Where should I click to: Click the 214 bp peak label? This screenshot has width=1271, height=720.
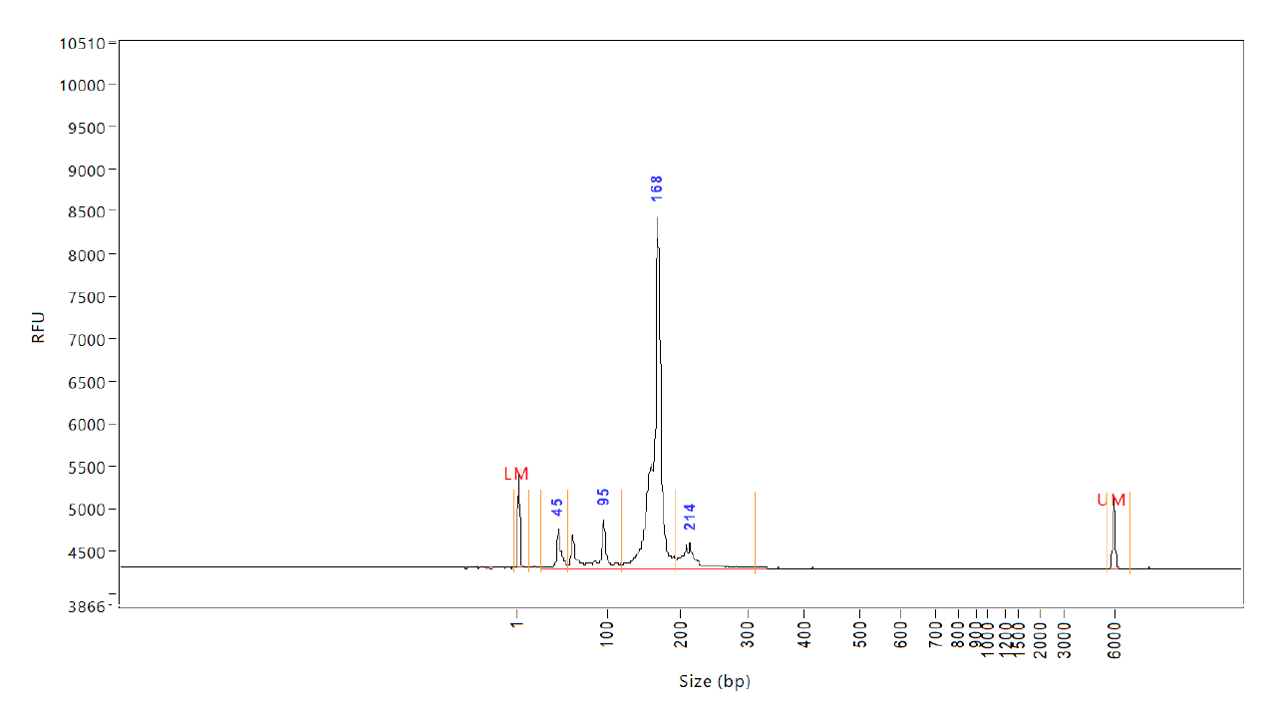click(689, 516)
